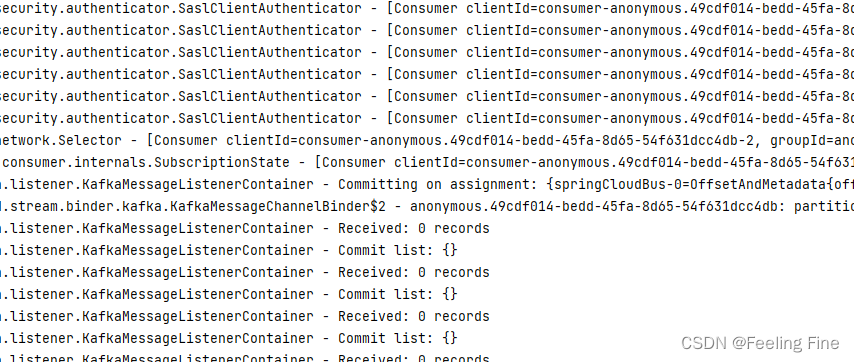This screenshot has height=362, width=854.
Task: Select the second "Commit list: {}" message
Action: click(x=398, y=294)
